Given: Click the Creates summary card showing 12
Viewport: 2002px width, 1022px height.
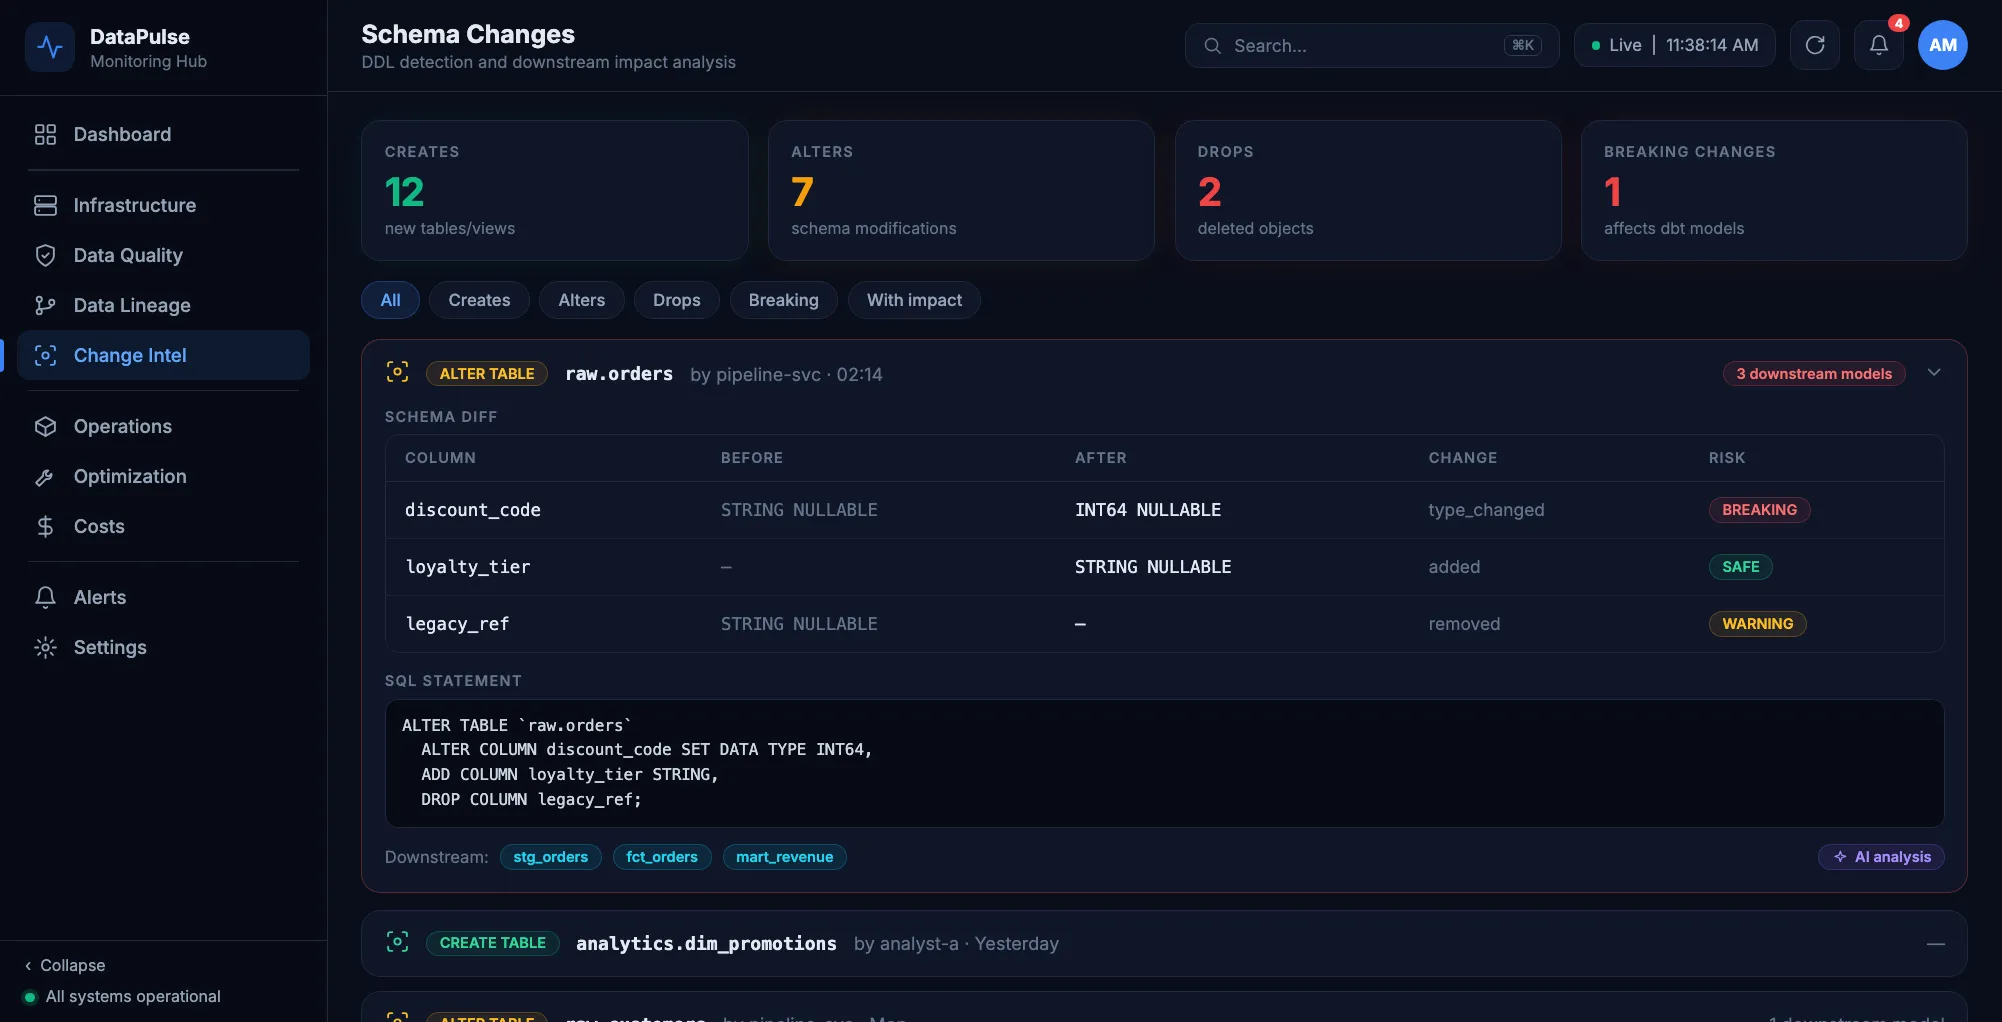Looking at the screenshot, I should [554, 191].
